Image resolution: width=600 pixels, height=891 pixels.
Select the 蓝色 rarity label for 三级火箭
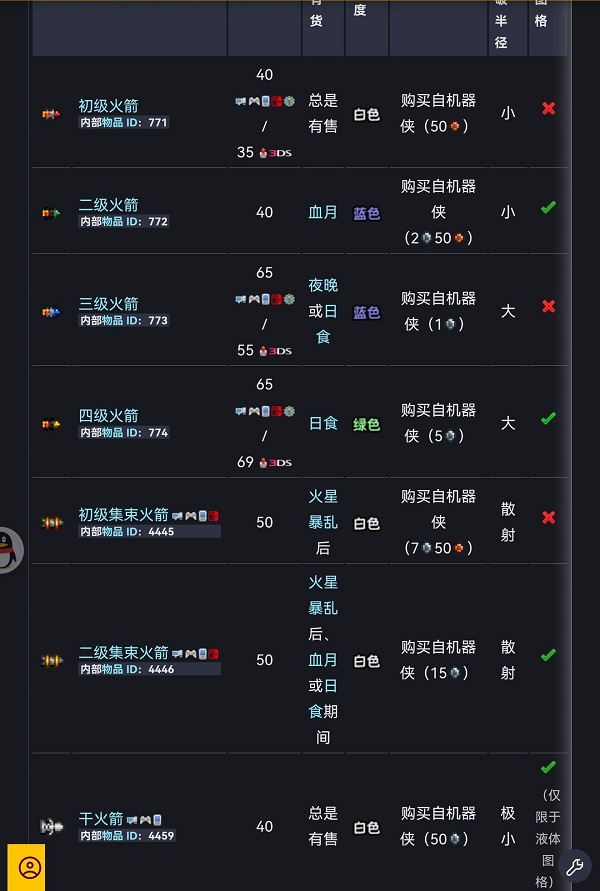366,312
